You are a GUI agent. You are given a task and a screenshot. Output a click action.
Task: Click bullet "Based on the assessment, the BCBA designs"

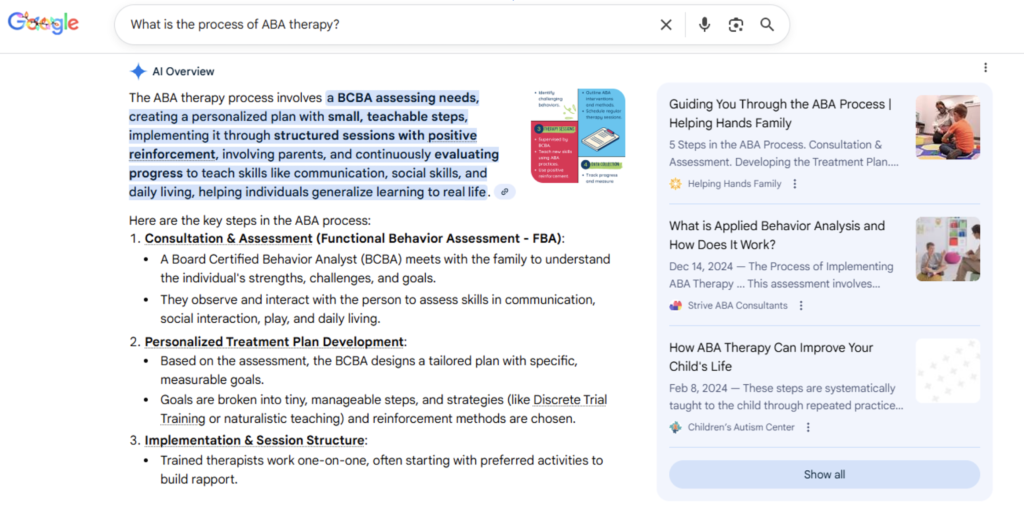pyautogui.click(x=369, y=370)
